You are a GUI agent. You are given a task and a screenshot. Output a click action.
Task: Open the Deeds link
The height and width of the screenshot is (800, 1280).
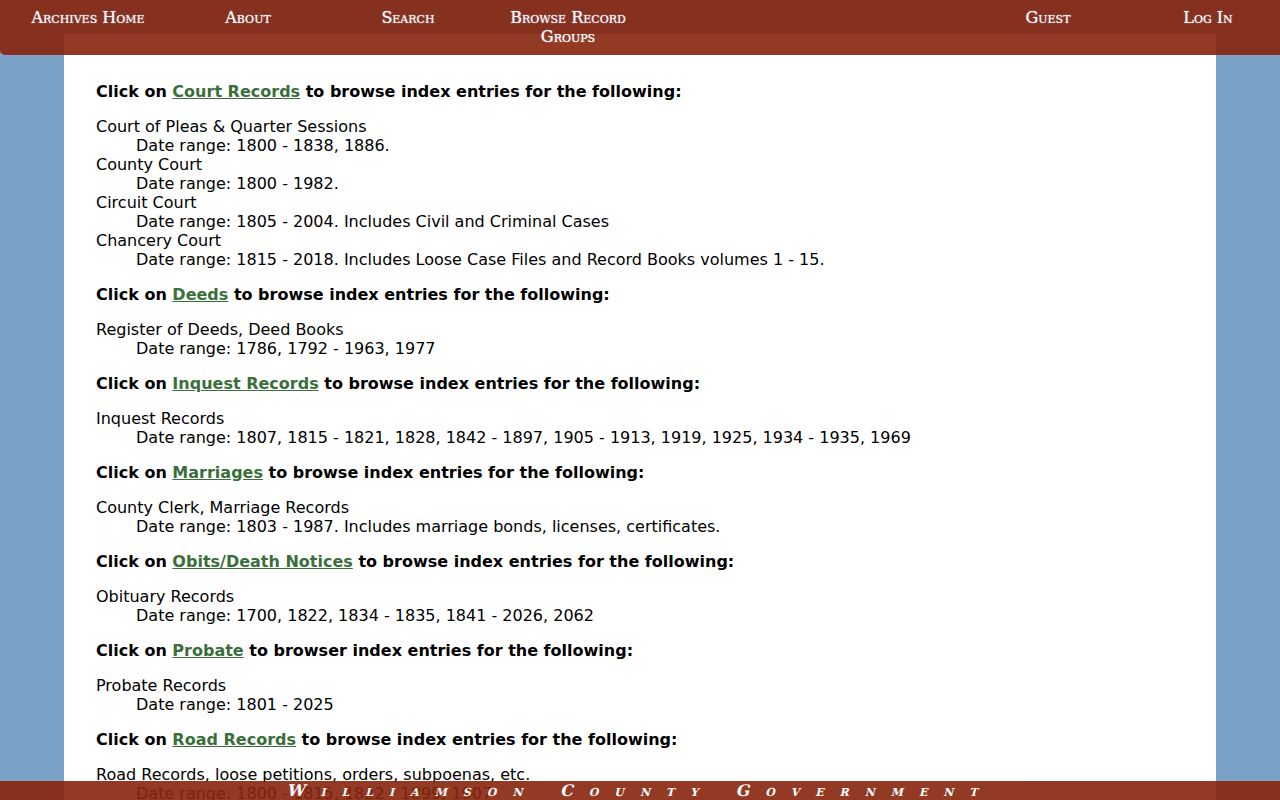click(x=200, y=294)
